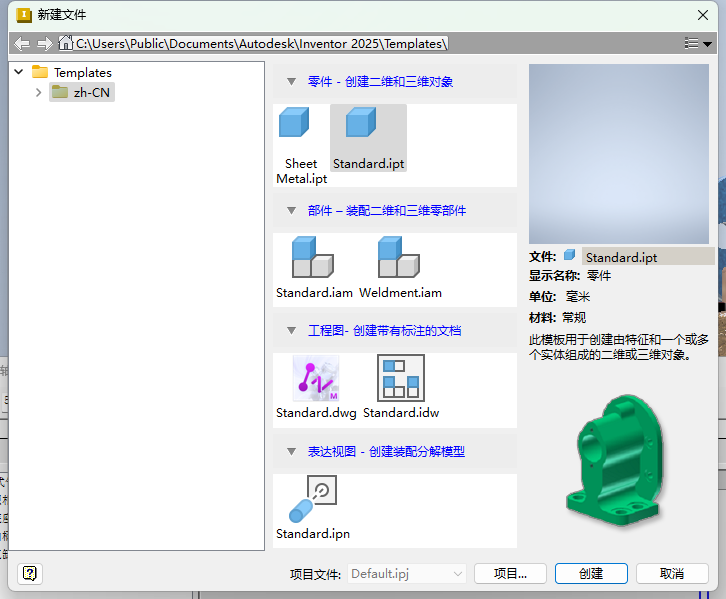Click the 单位: 毫米 info line
726x599 pixels.
click(x=560, y=297)
